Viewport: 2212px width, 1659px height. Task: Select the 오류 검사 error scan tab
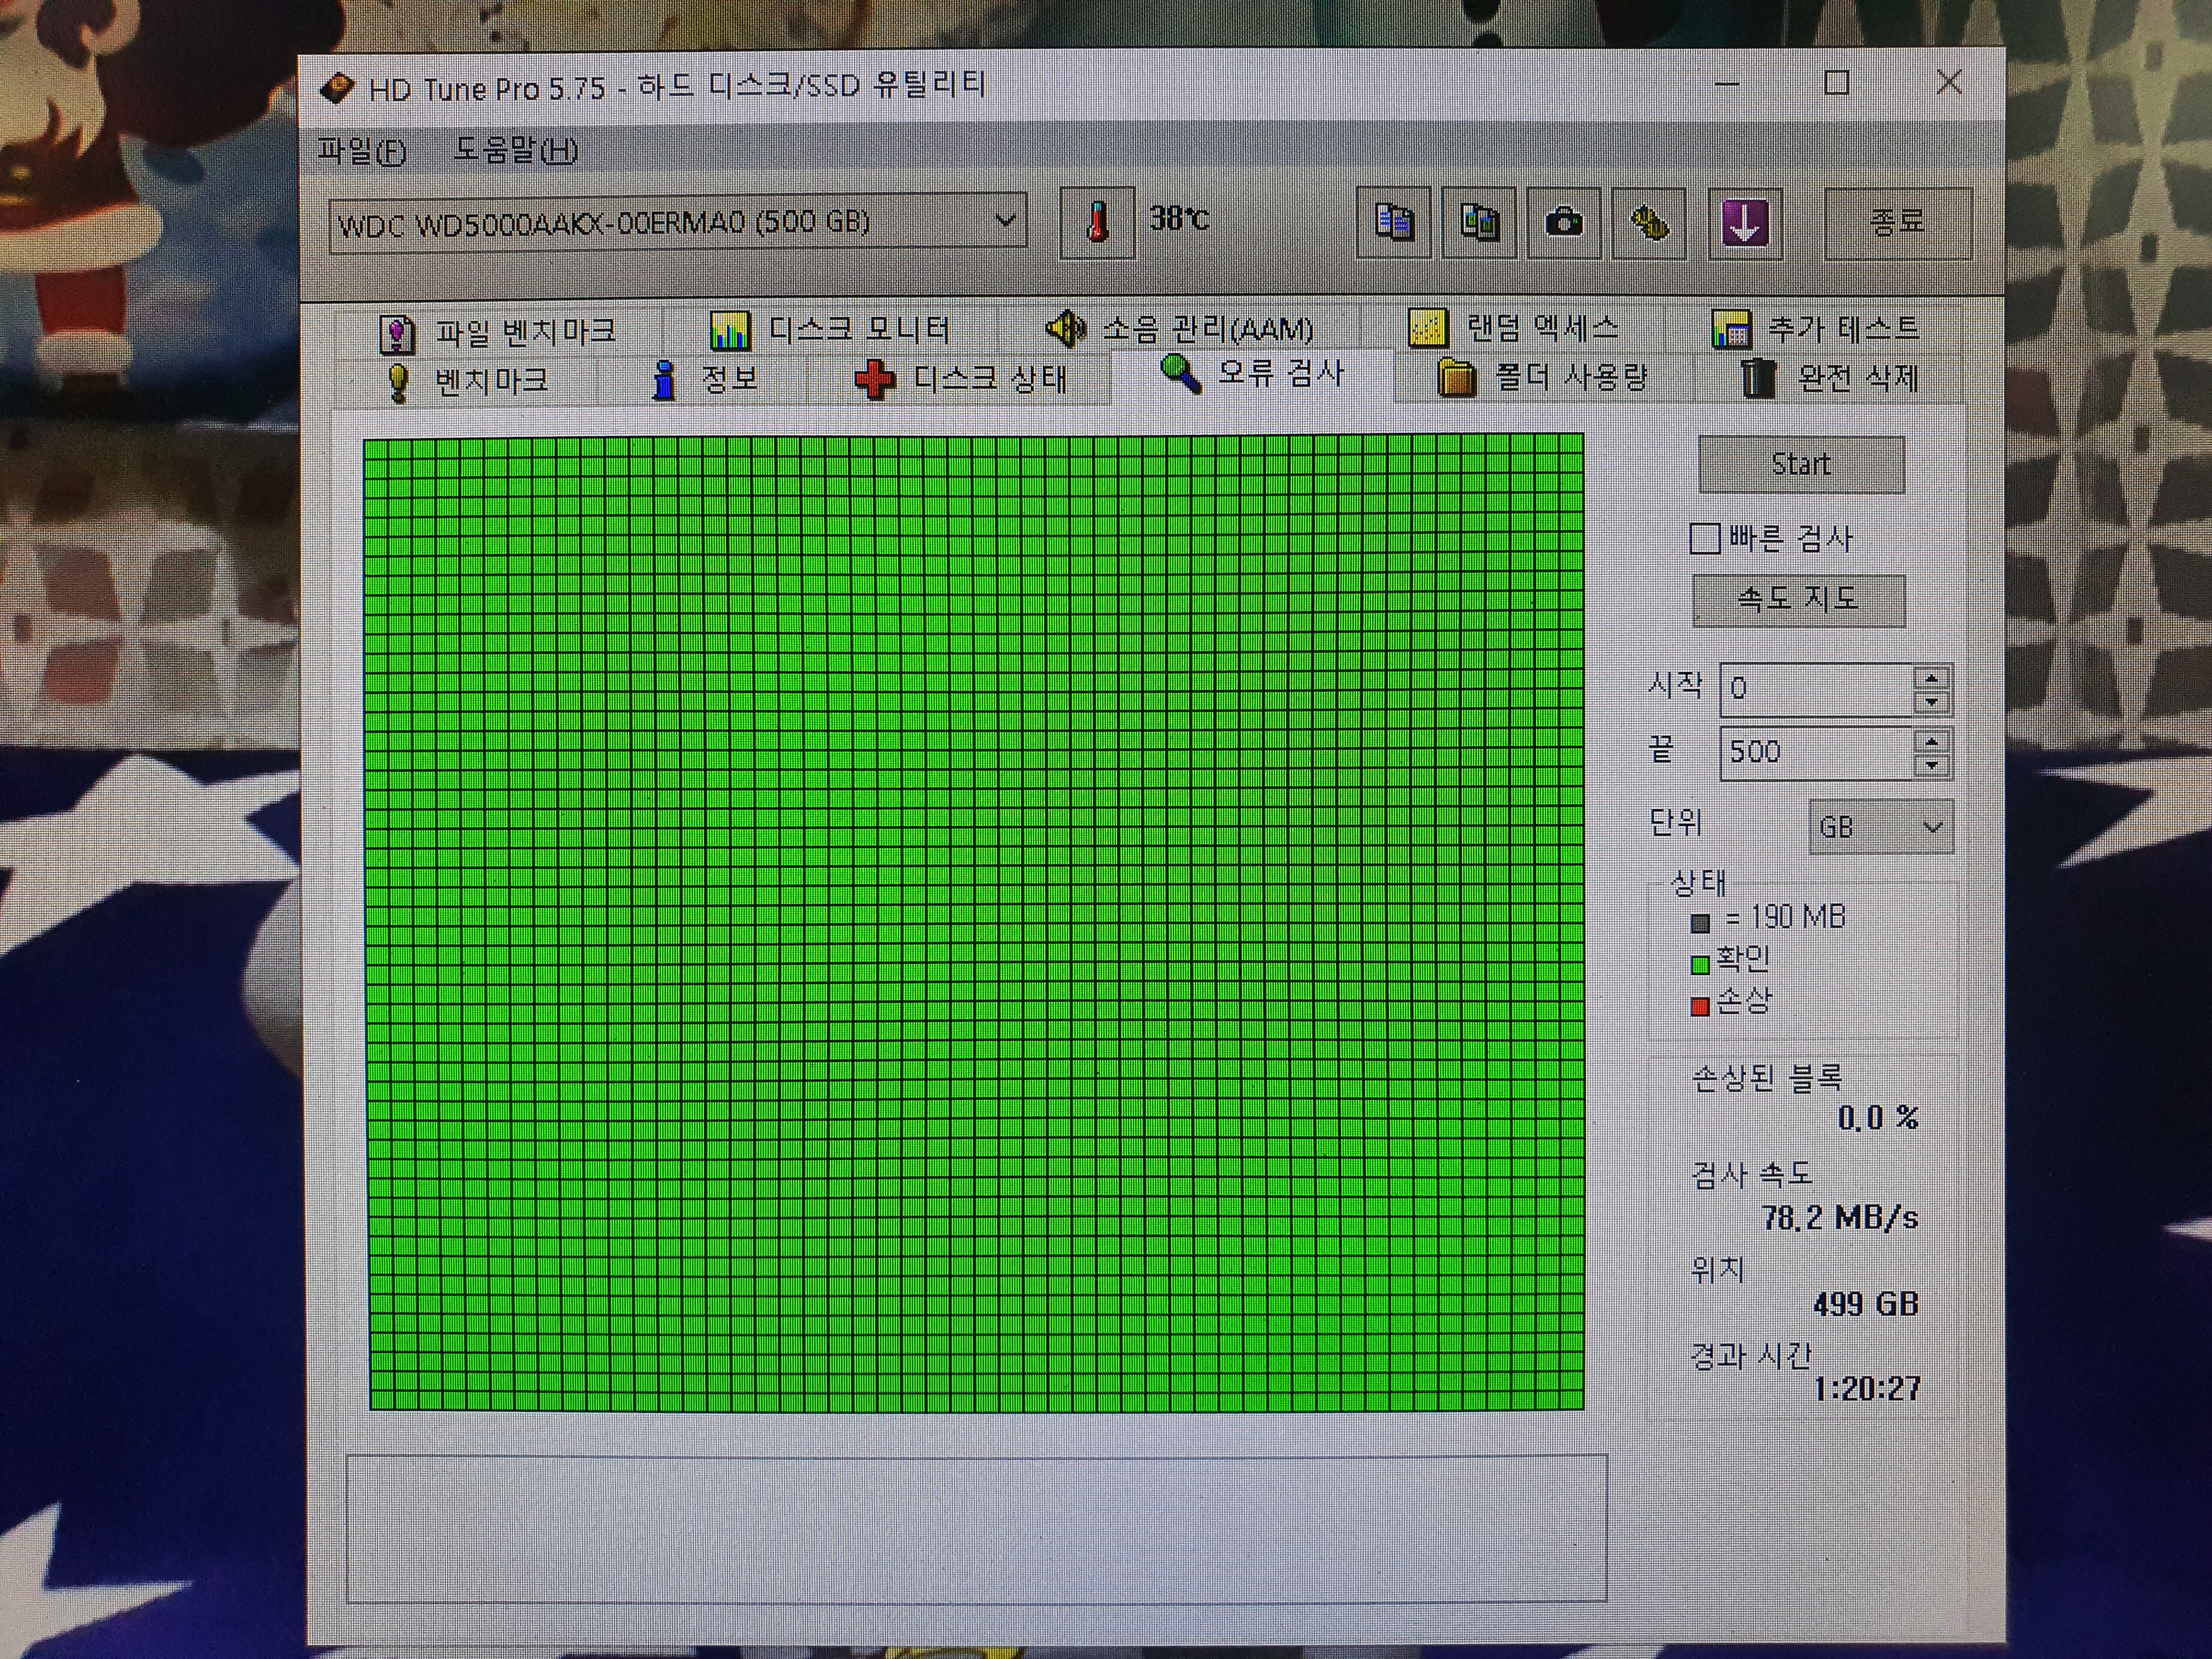coord(1252,374)
